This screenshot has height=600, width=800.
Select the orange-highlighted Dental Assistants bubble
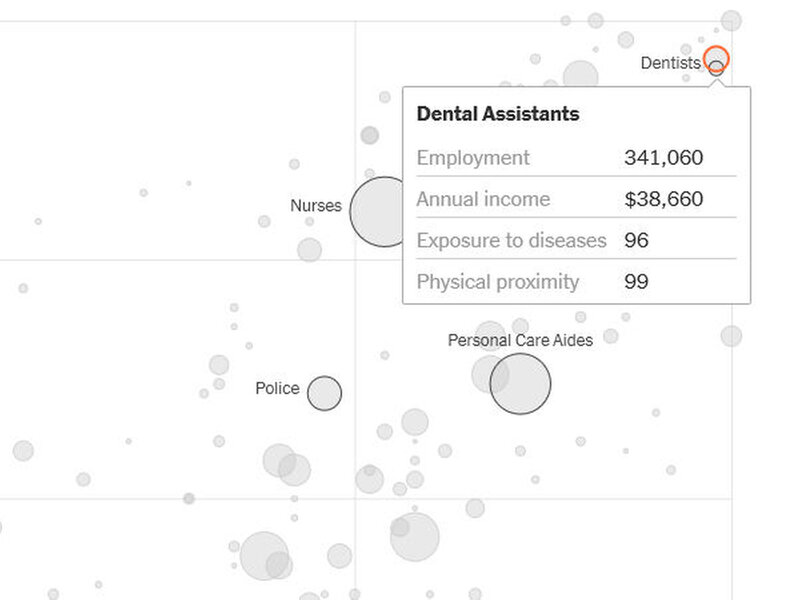coord(716,58)
